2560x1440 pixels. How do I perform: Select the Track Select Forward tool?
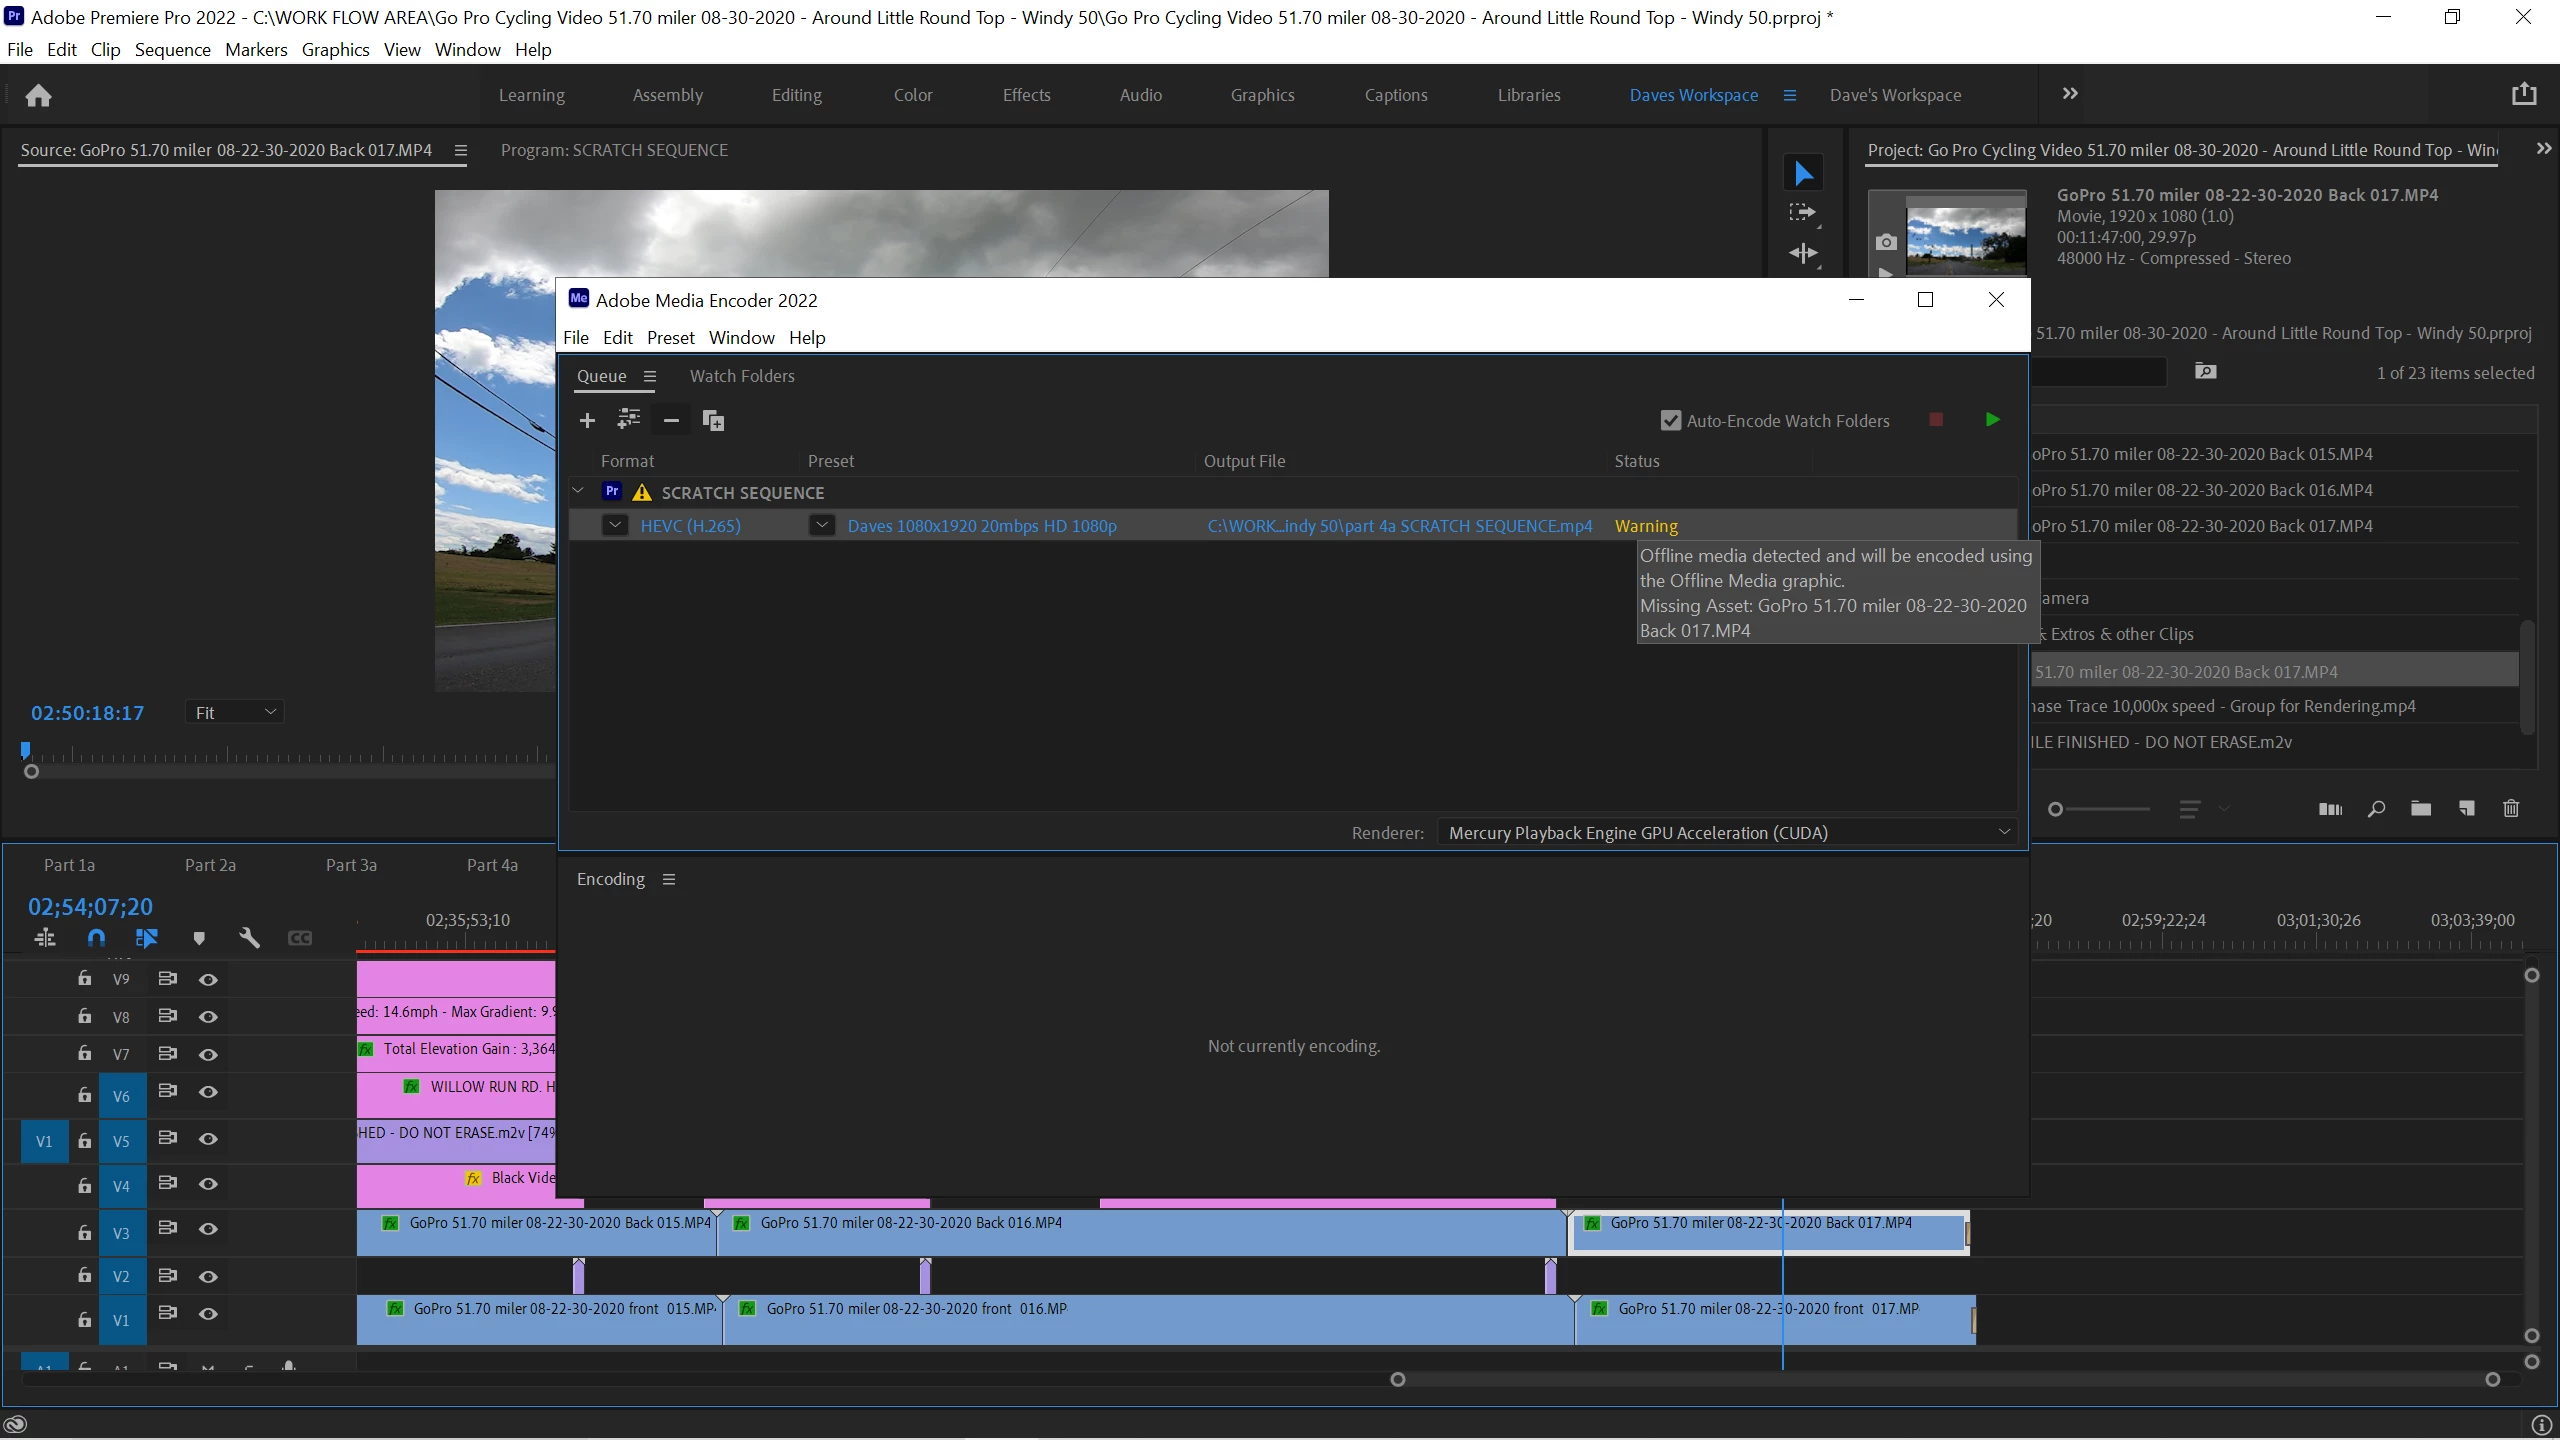pos(1802,213)
